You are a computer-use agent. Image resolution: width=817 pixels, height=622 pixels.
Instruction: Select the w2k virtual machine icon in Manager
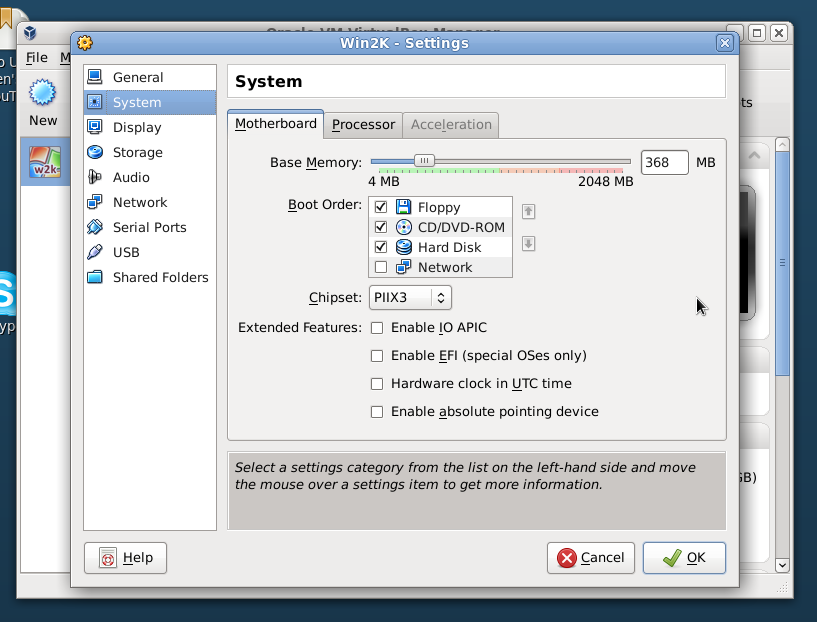click(45, 161)
